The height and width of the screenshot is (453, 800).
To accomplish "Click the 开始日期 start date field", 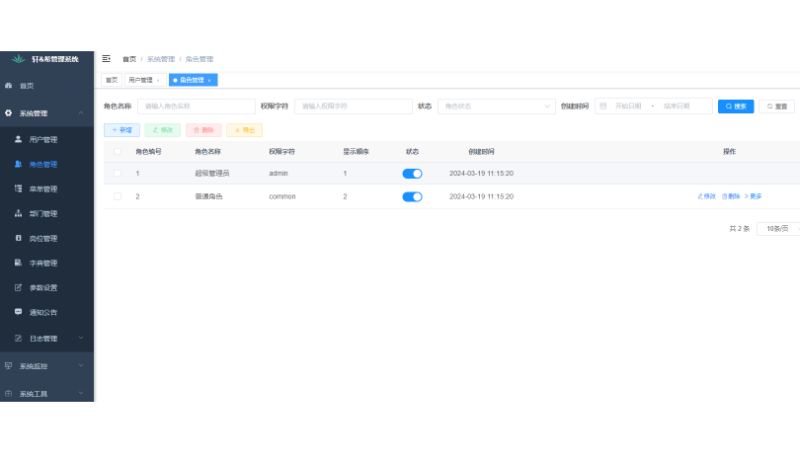I will click(628, 106).
